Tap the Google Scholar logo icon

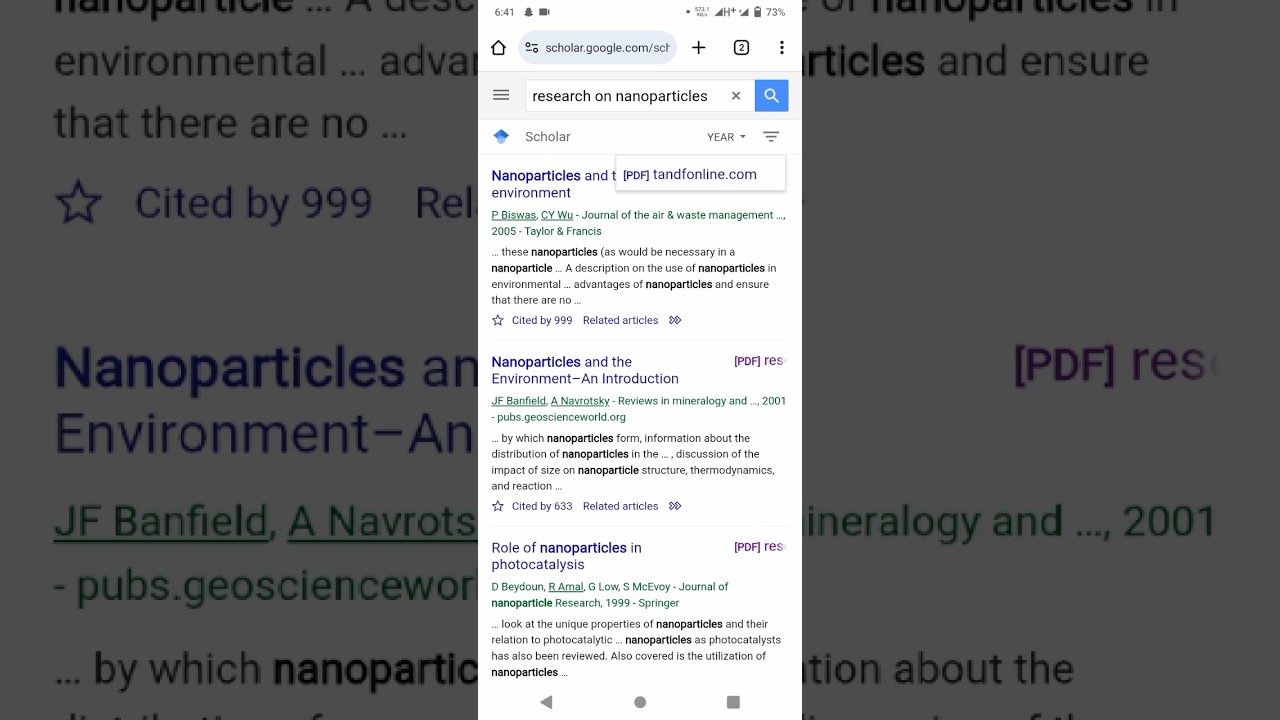[501, 136]
